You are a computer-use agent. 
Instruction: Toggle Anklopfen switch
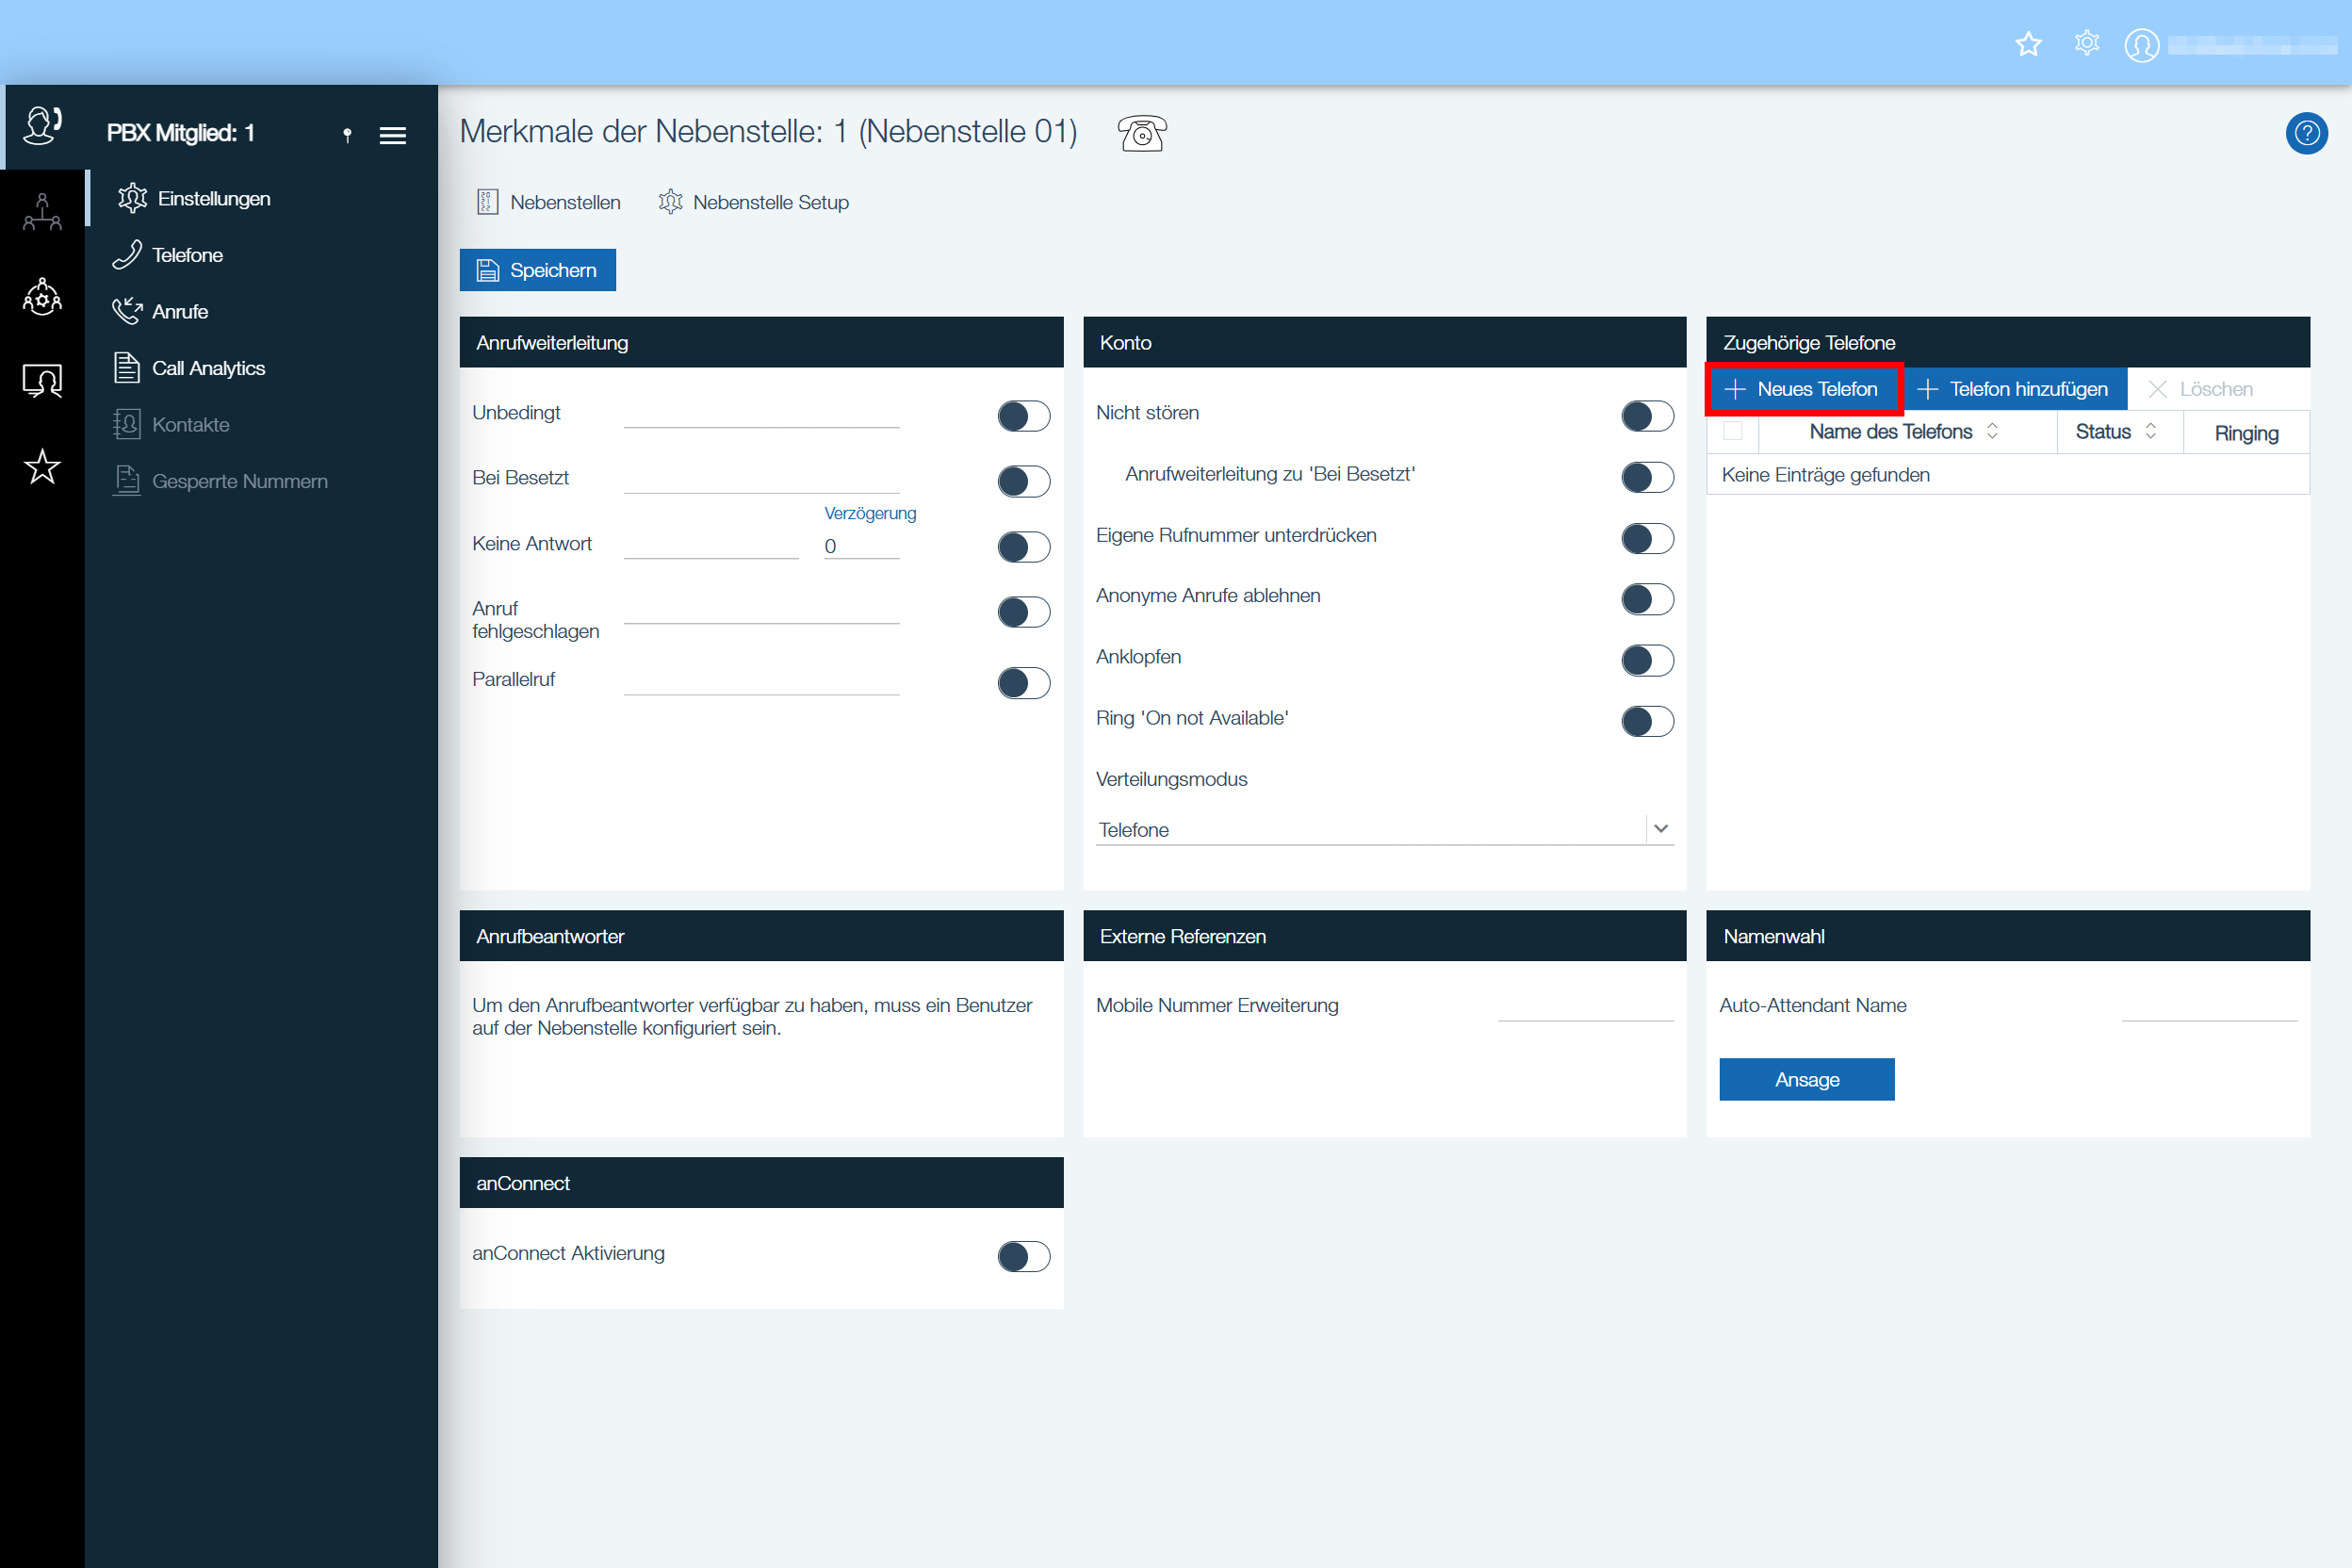(x=1647, y=660)
